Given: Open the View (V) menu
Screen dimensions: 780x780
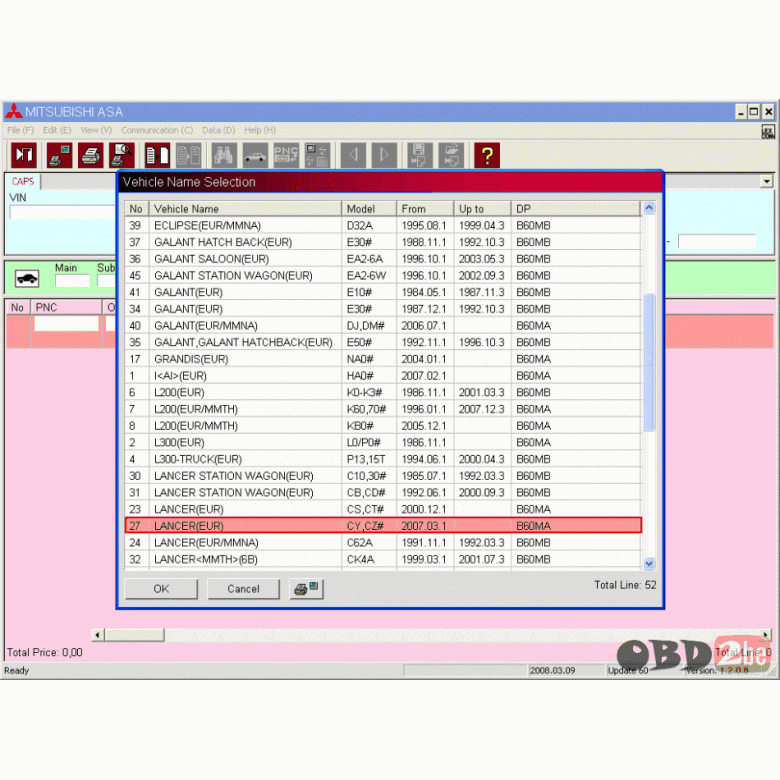Looking at the screenshot, I should (x=96, y=130).
